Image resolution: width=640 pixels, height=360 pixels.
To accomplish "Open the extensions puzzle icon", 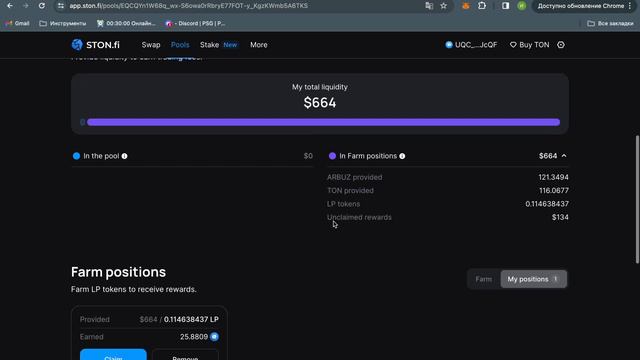I will [x=482, y=6].
